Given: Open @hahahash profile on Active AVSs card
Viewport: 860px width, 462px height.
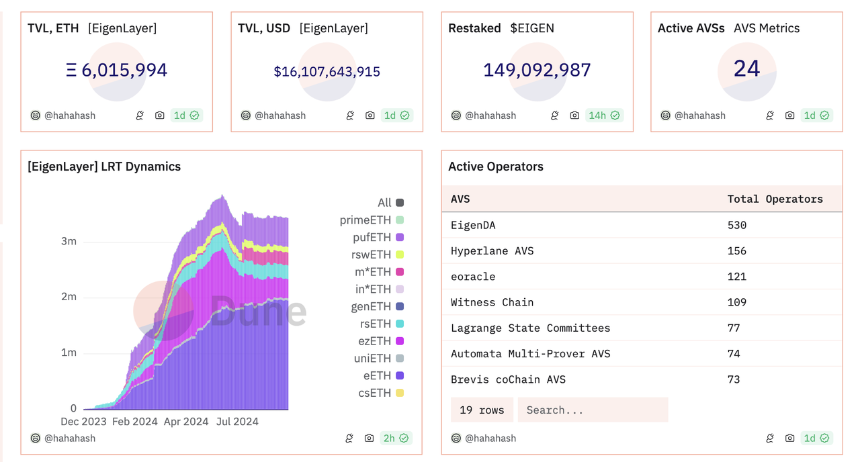Looking at the screenshot, I should pyautogui.click(x=700, y=115).
